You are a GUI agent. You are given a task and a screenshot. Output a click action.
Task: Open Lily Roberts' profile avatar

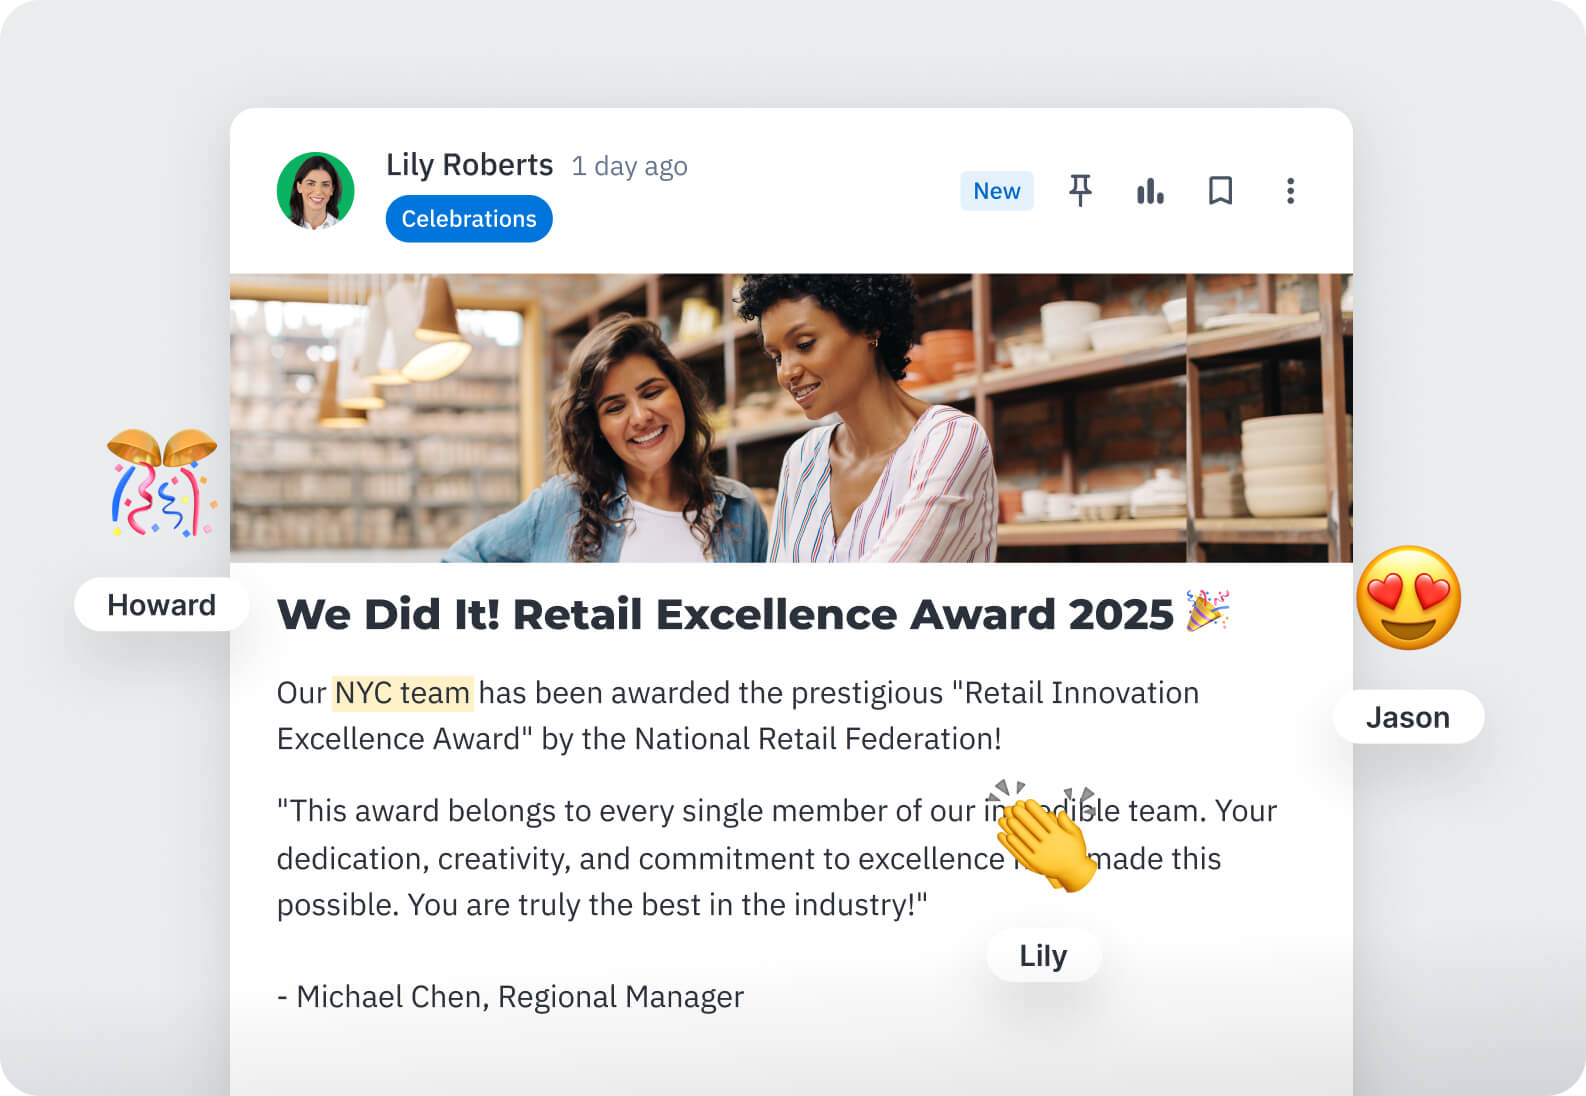coord(315,191)
